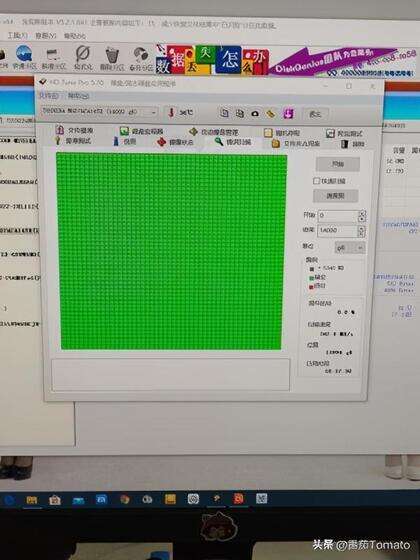Open the File menu in HD Tune
This screenshot has width=420, height=560.
(49, 95)
